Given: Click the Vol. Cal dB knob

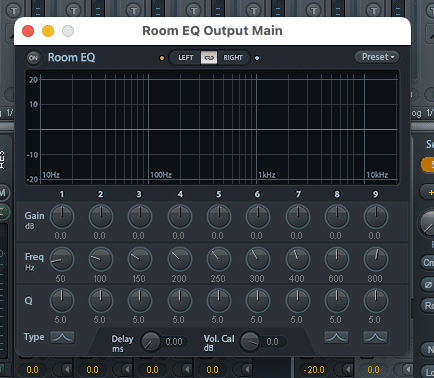Looking at the screenshot, I should click(x=250, y=342).
